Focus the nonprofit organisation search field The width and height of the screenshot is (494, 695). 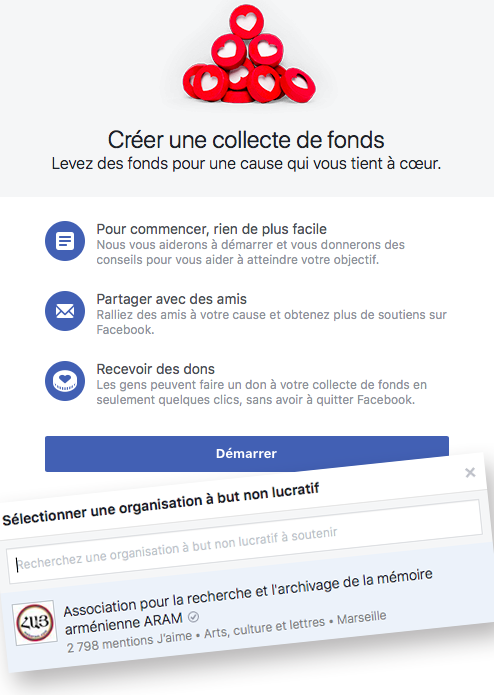[x=244, y=542]
